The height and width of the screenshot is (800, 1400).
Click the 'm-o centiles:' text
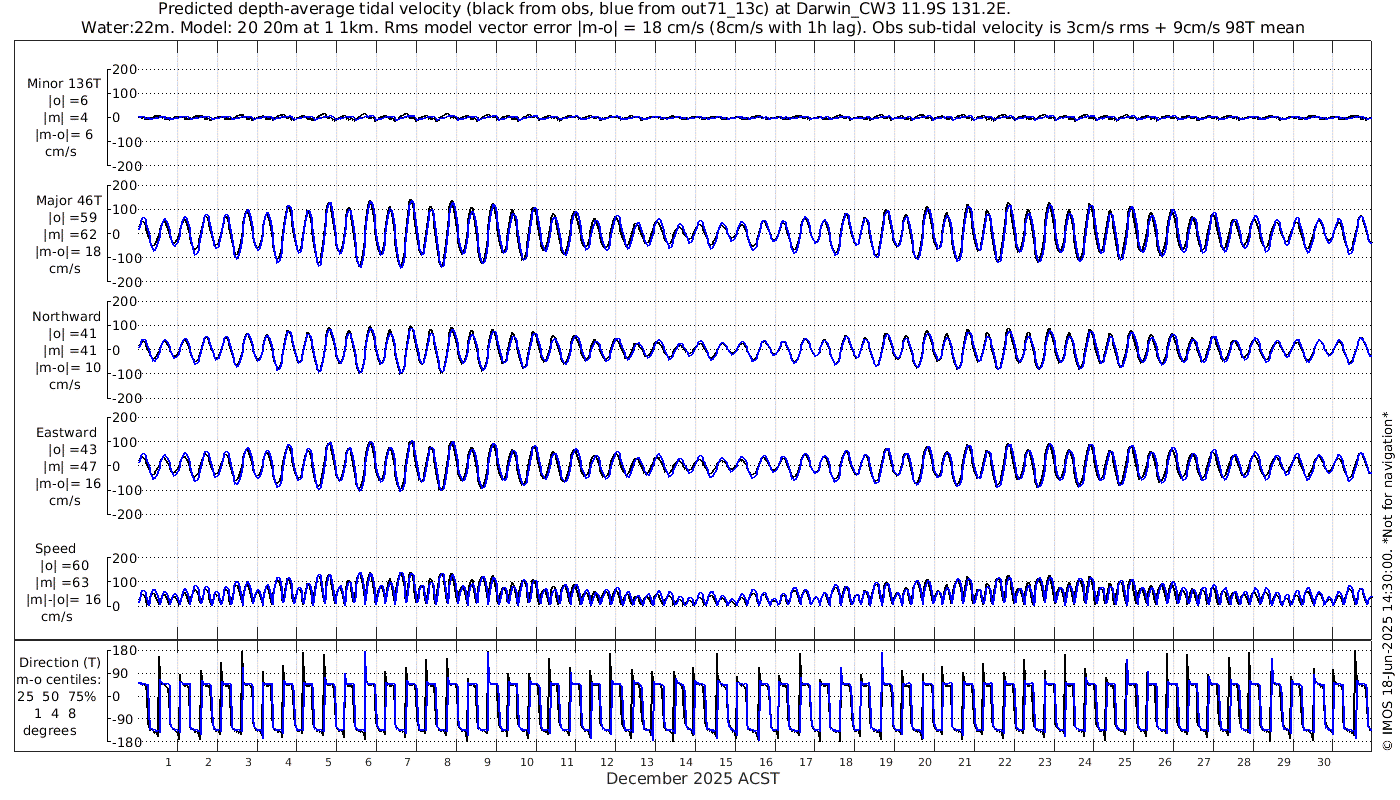tap(60, 680)
